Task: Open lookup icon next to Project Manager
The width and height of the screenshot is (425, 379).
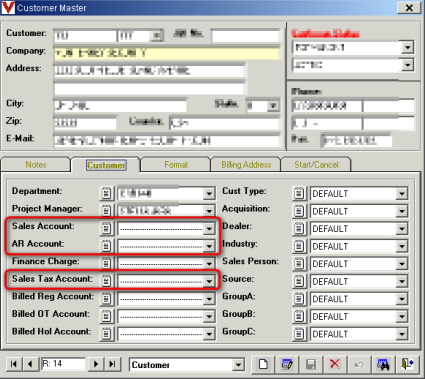Action: click(x=106, y=211)
